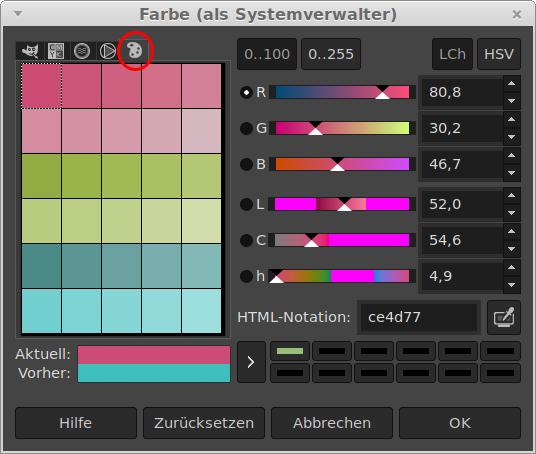Click the Zurücksetzen reset button

(204, 423)
